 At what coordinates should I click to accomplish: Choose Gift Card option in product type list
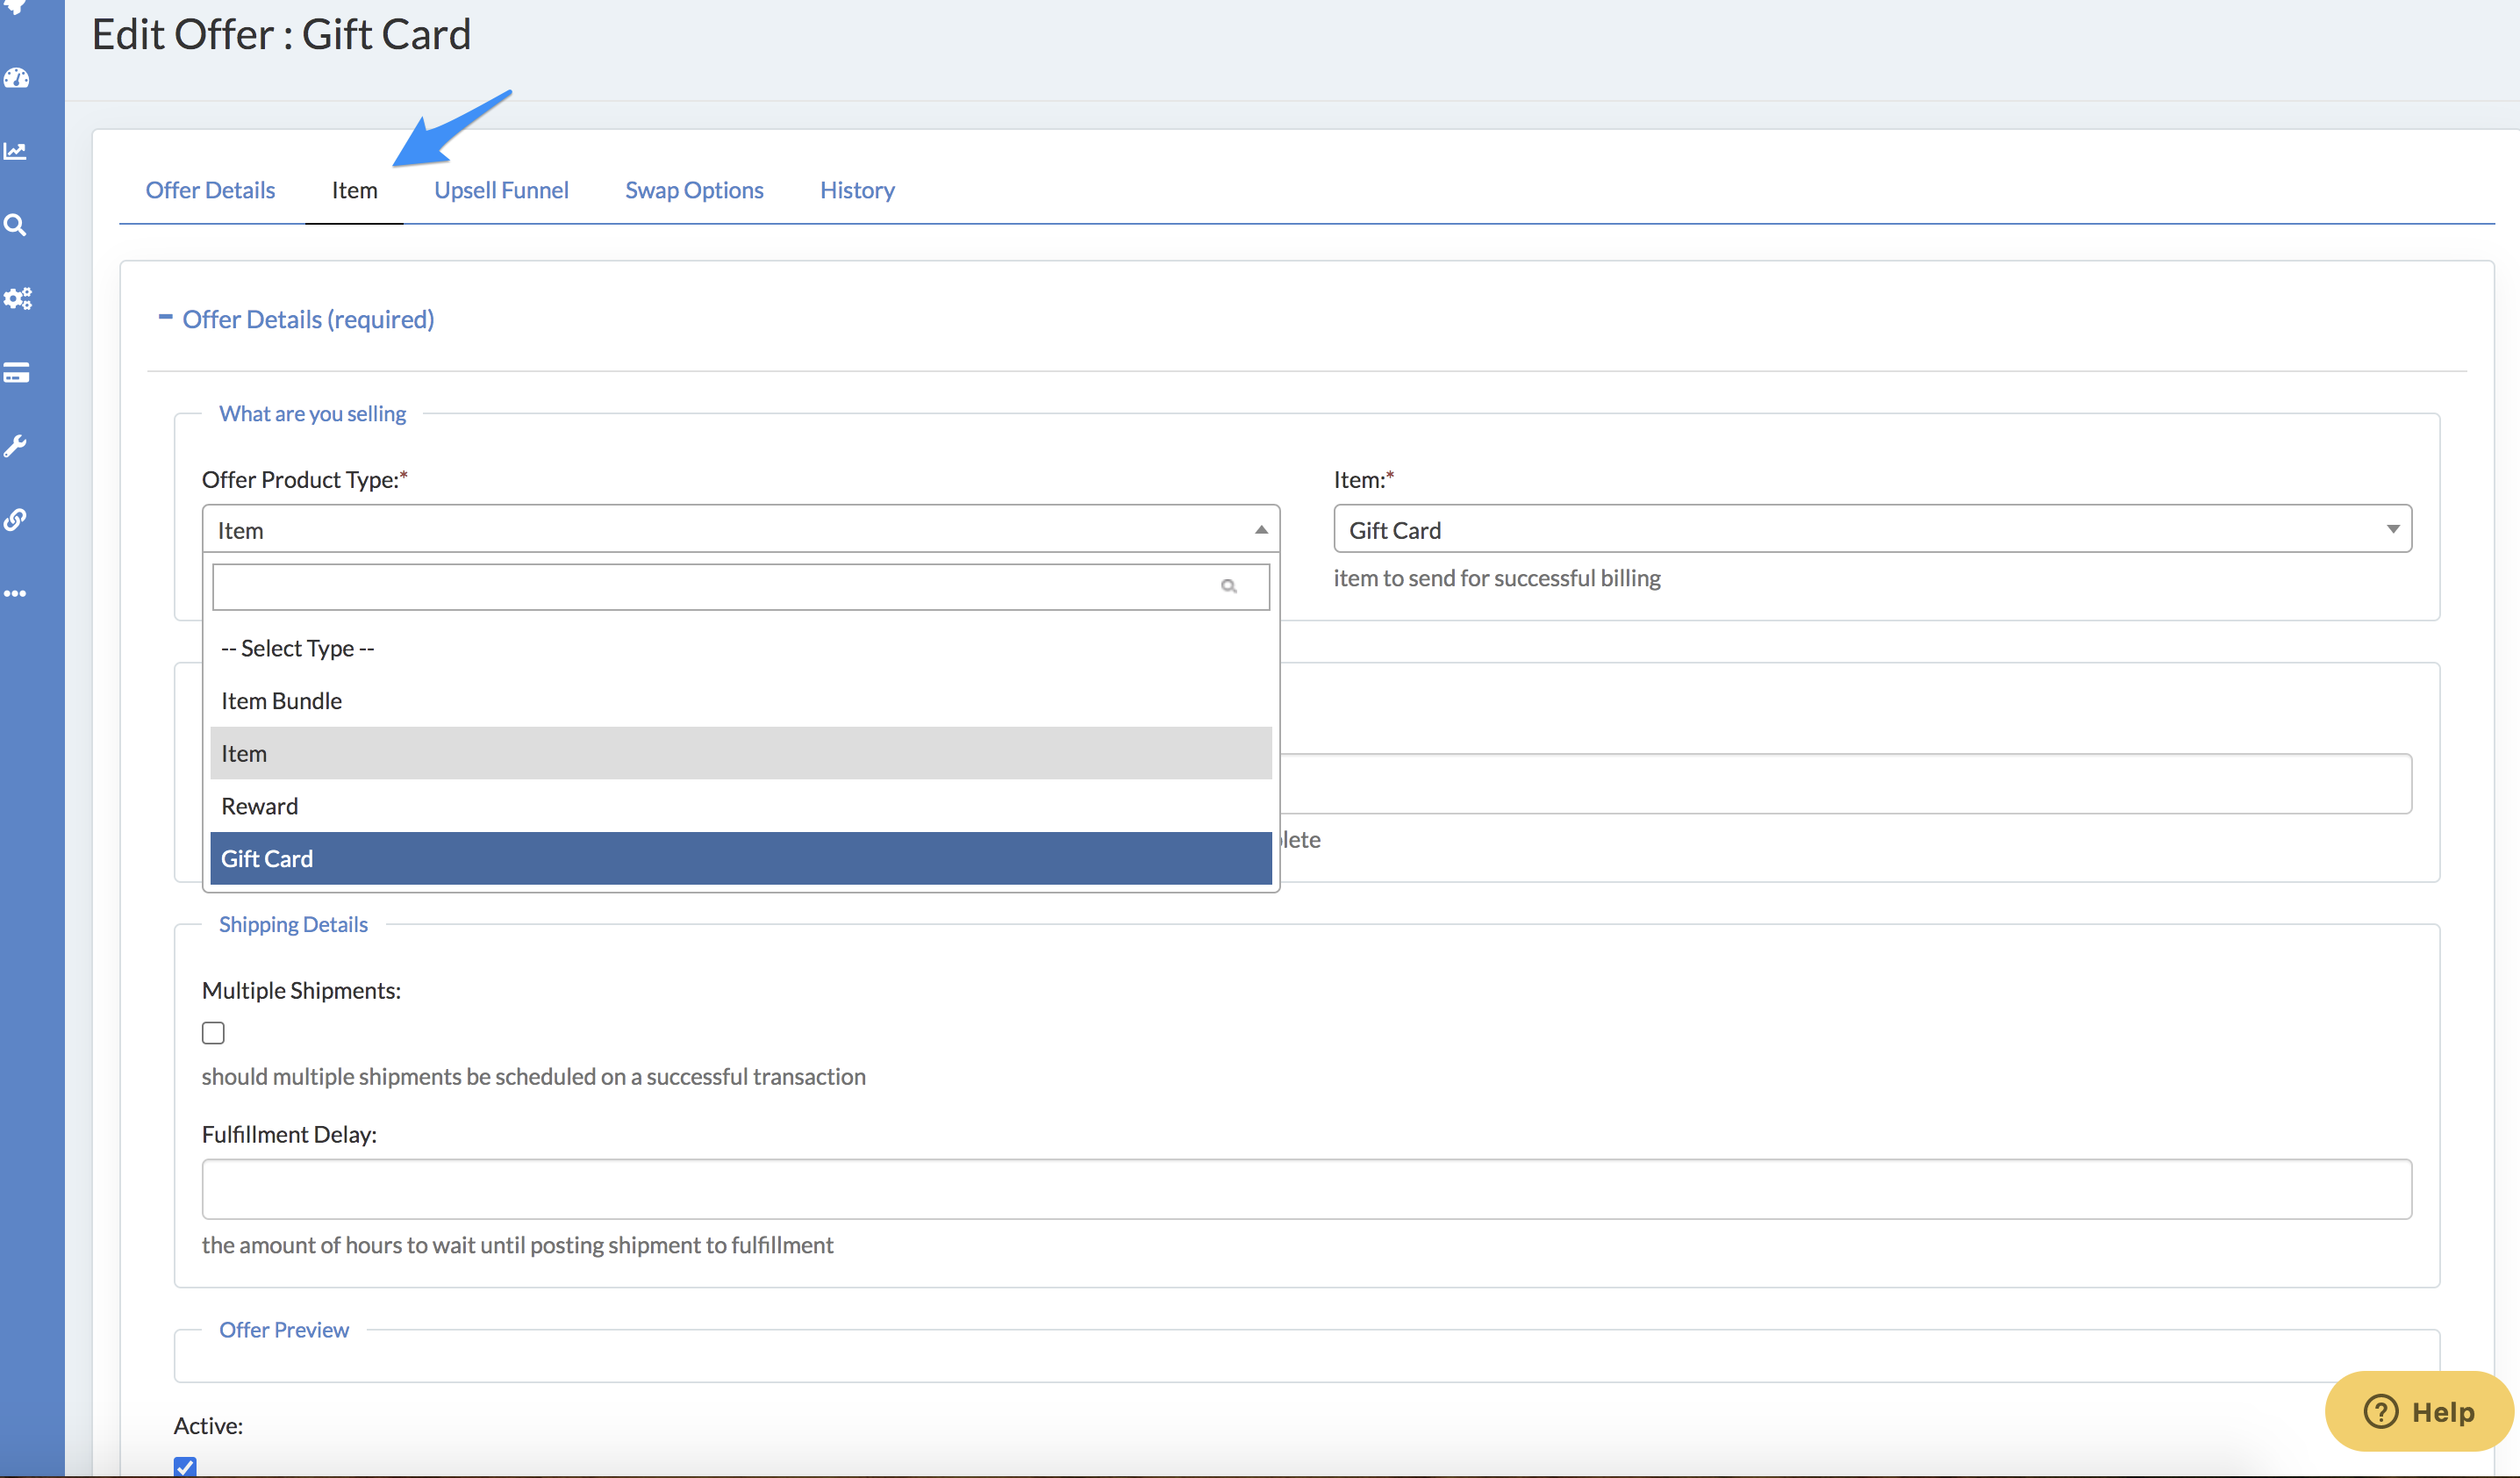[x=740, y=858]
